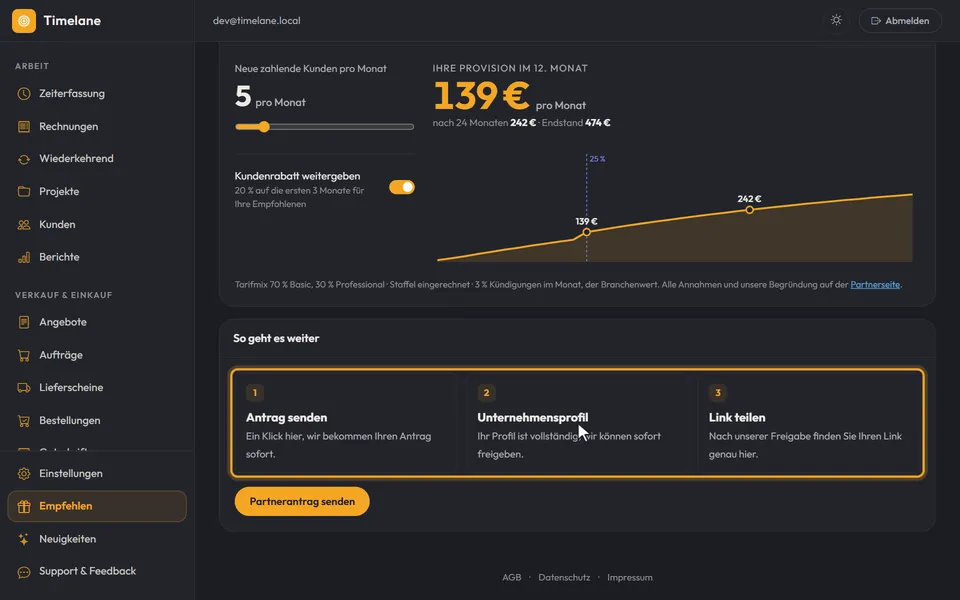
Task: Click Partnerantrag senden button
Action: 302,501
